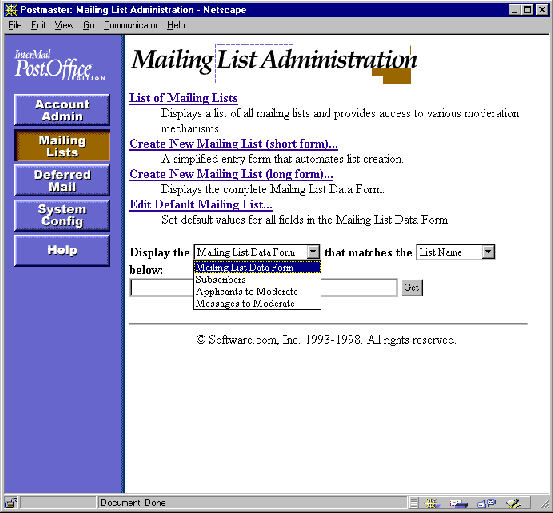Open the Deferred Mail section

62,180
